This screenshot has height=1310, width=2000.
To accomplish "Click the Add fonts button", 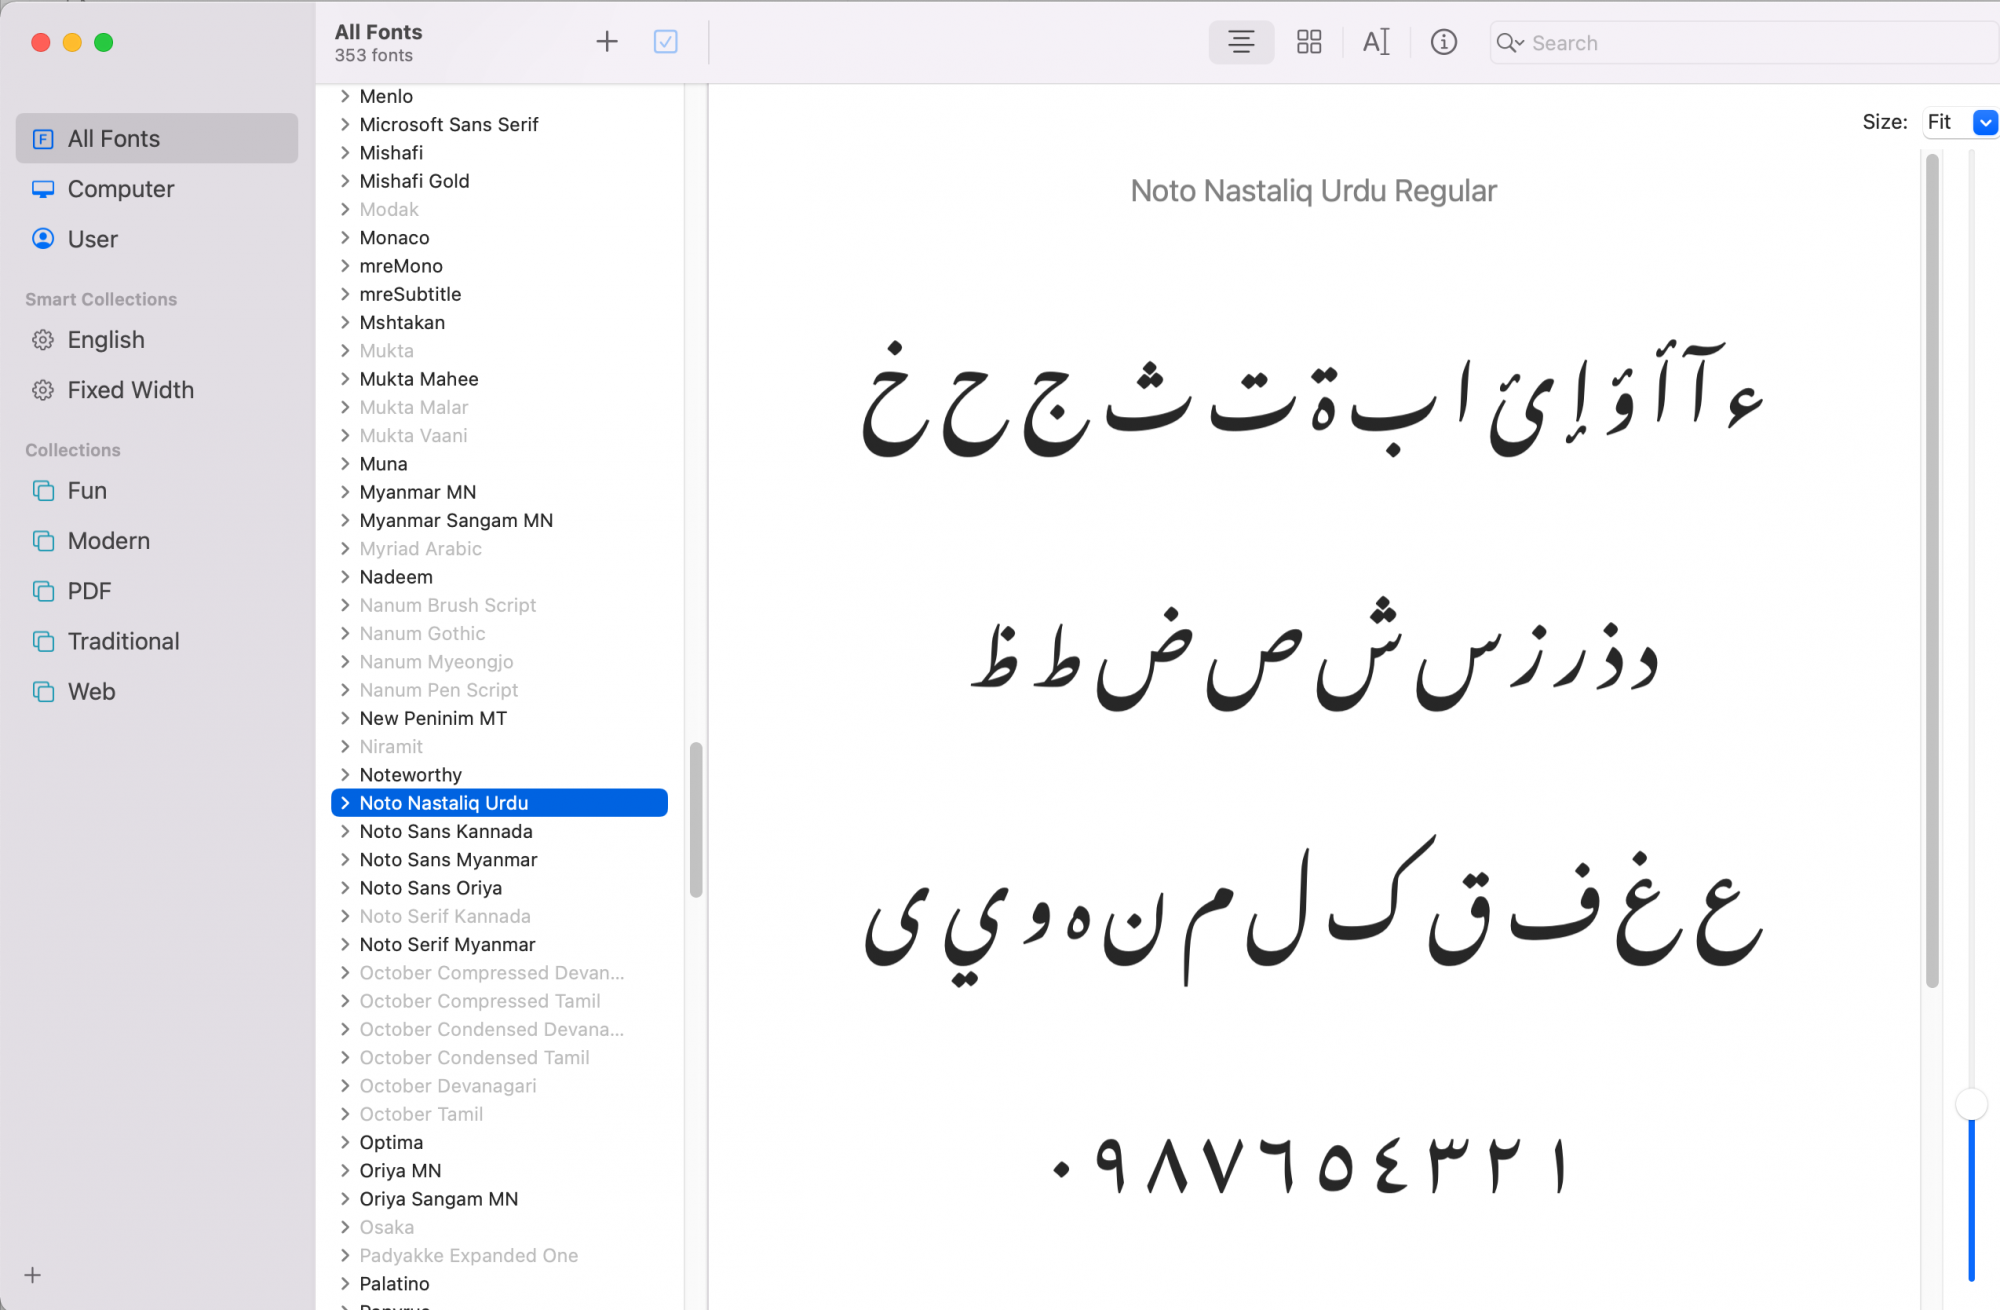I will (607, 42).
